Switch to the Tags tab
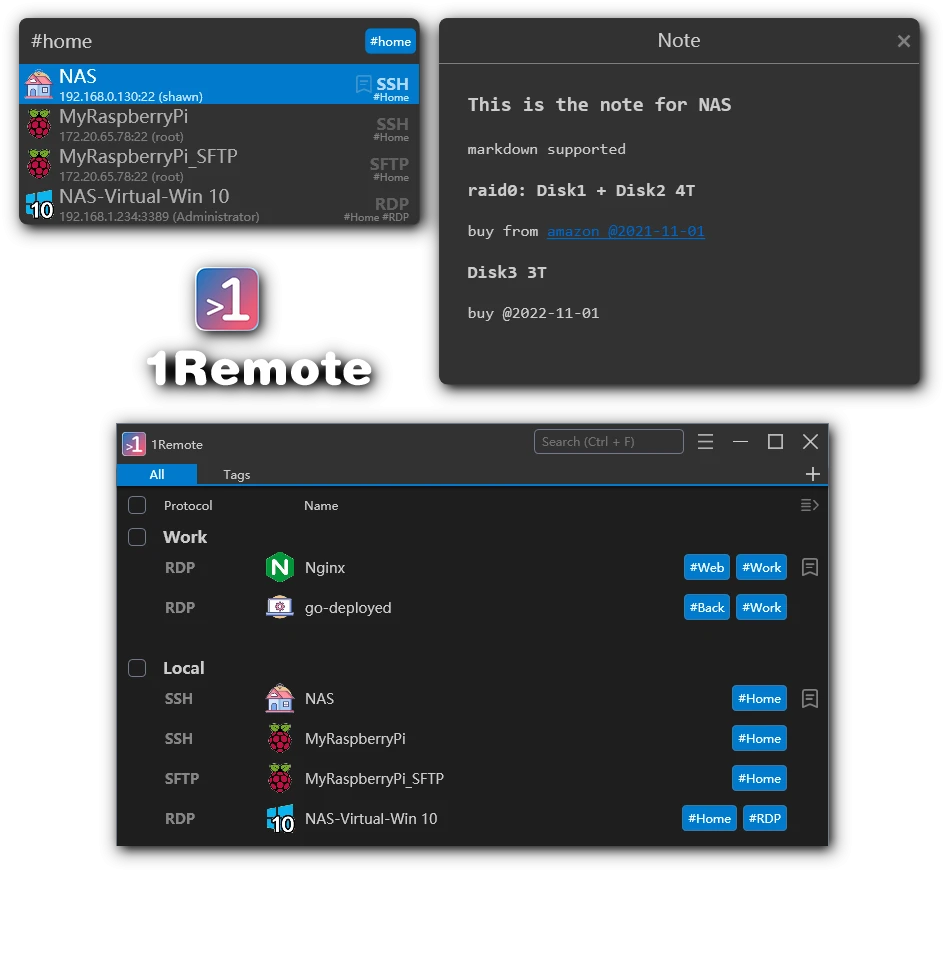945x967 pixels. (x=236, y=475)
